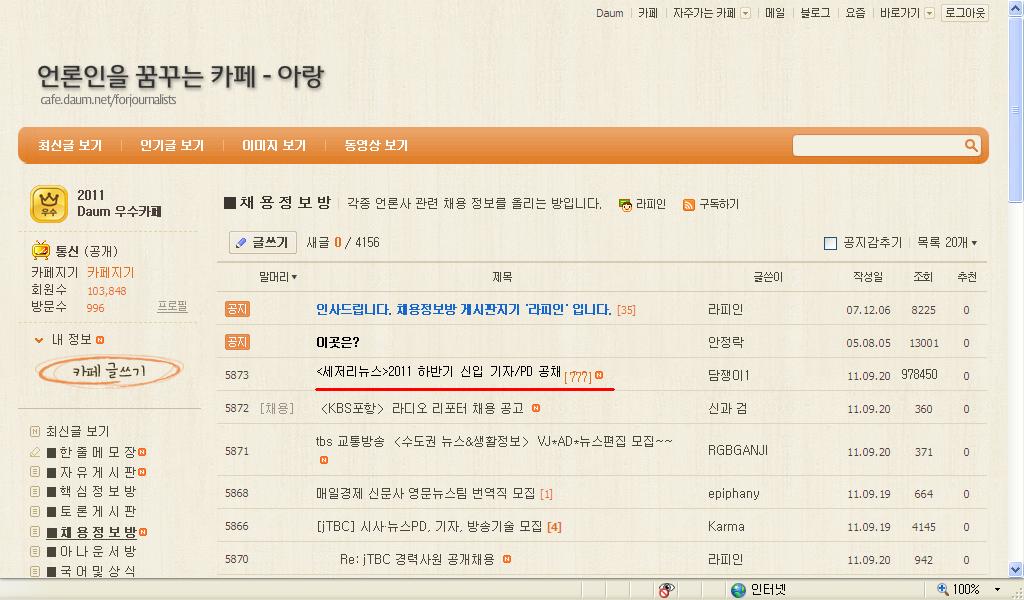Click the 글쓰기 write button
1024x600 pixels.
pos(263,242)
